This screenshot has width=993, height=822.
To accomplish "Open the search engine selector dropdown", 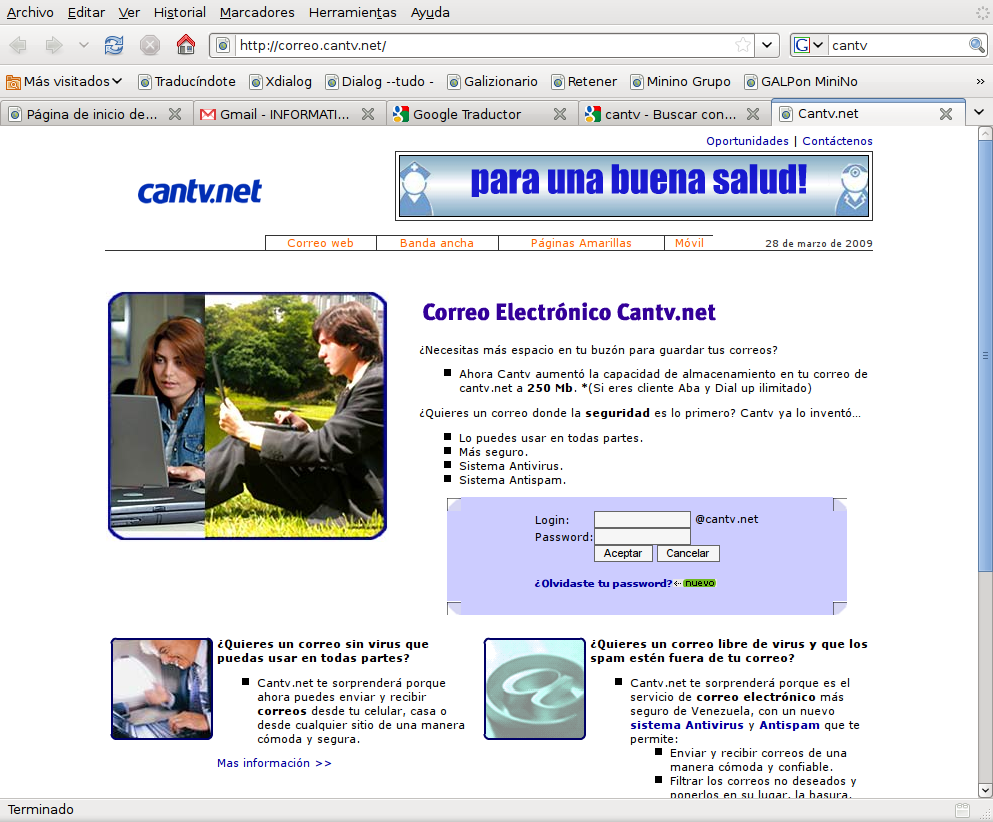I will click(809, 45).
